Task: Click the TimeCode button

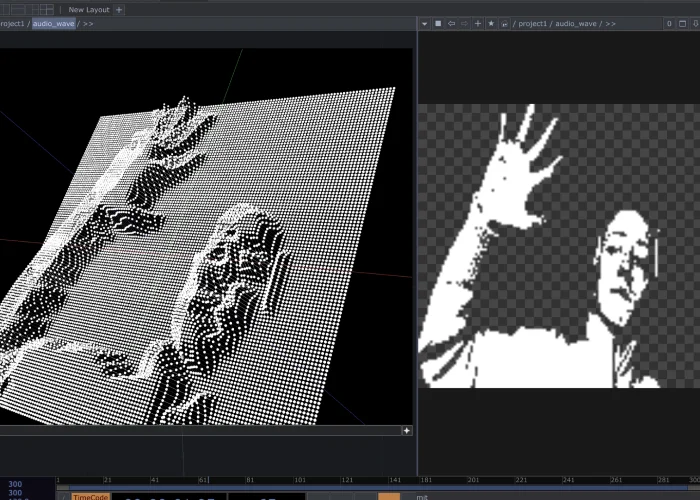Action: 91,497
